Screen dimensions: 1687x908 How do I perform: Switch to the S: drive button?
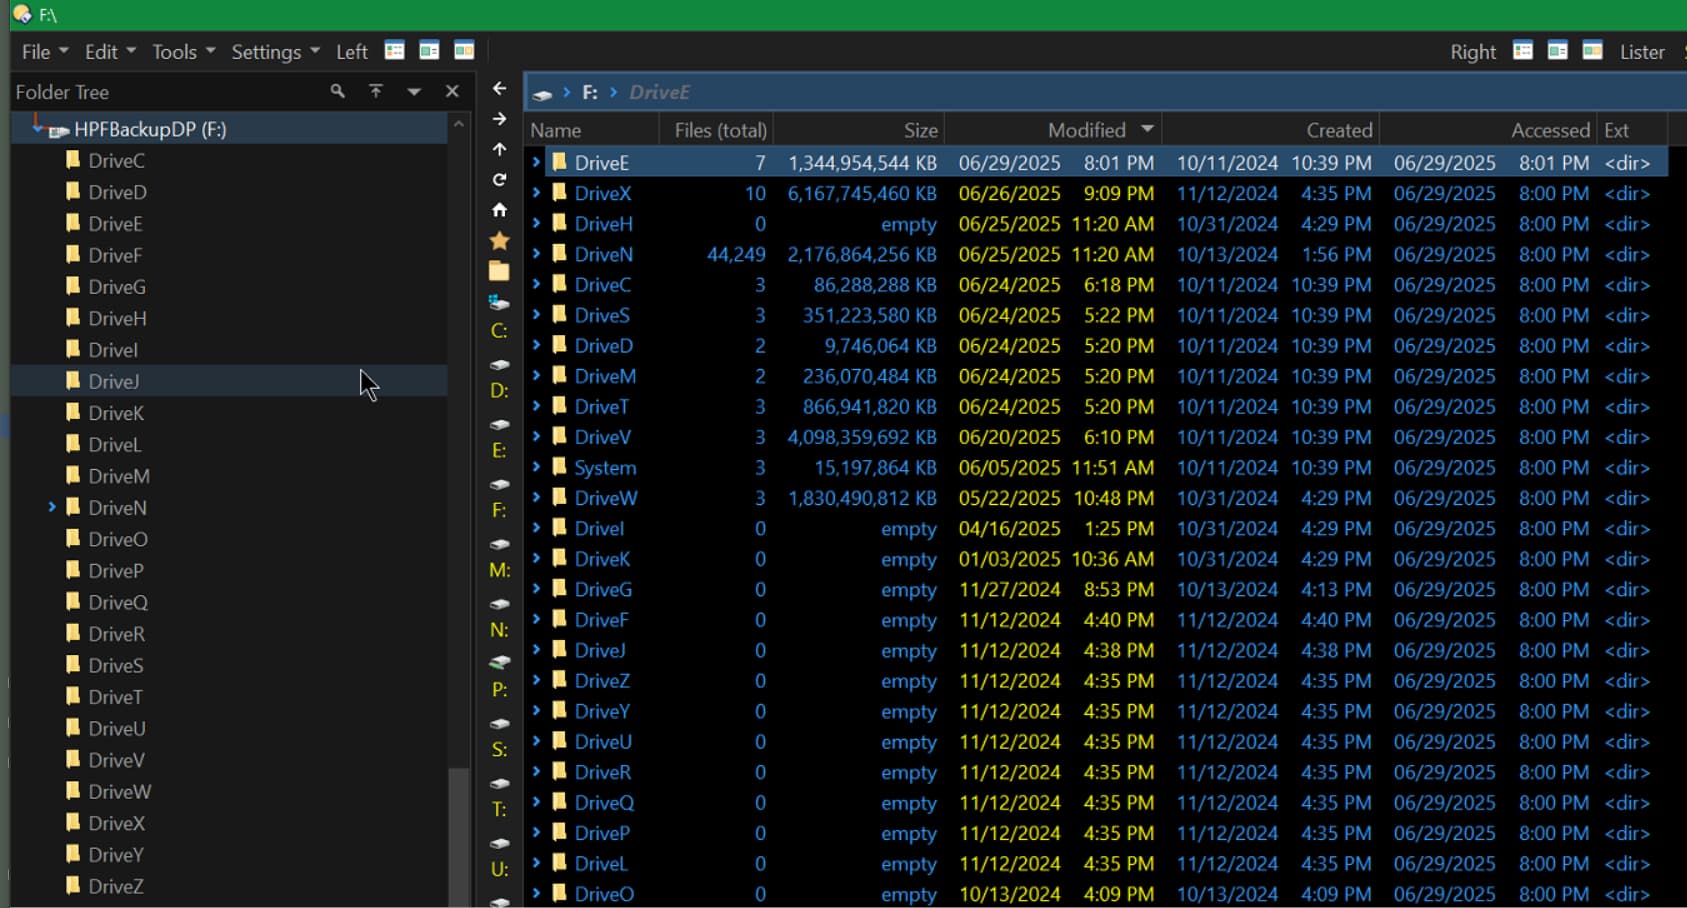499,749
